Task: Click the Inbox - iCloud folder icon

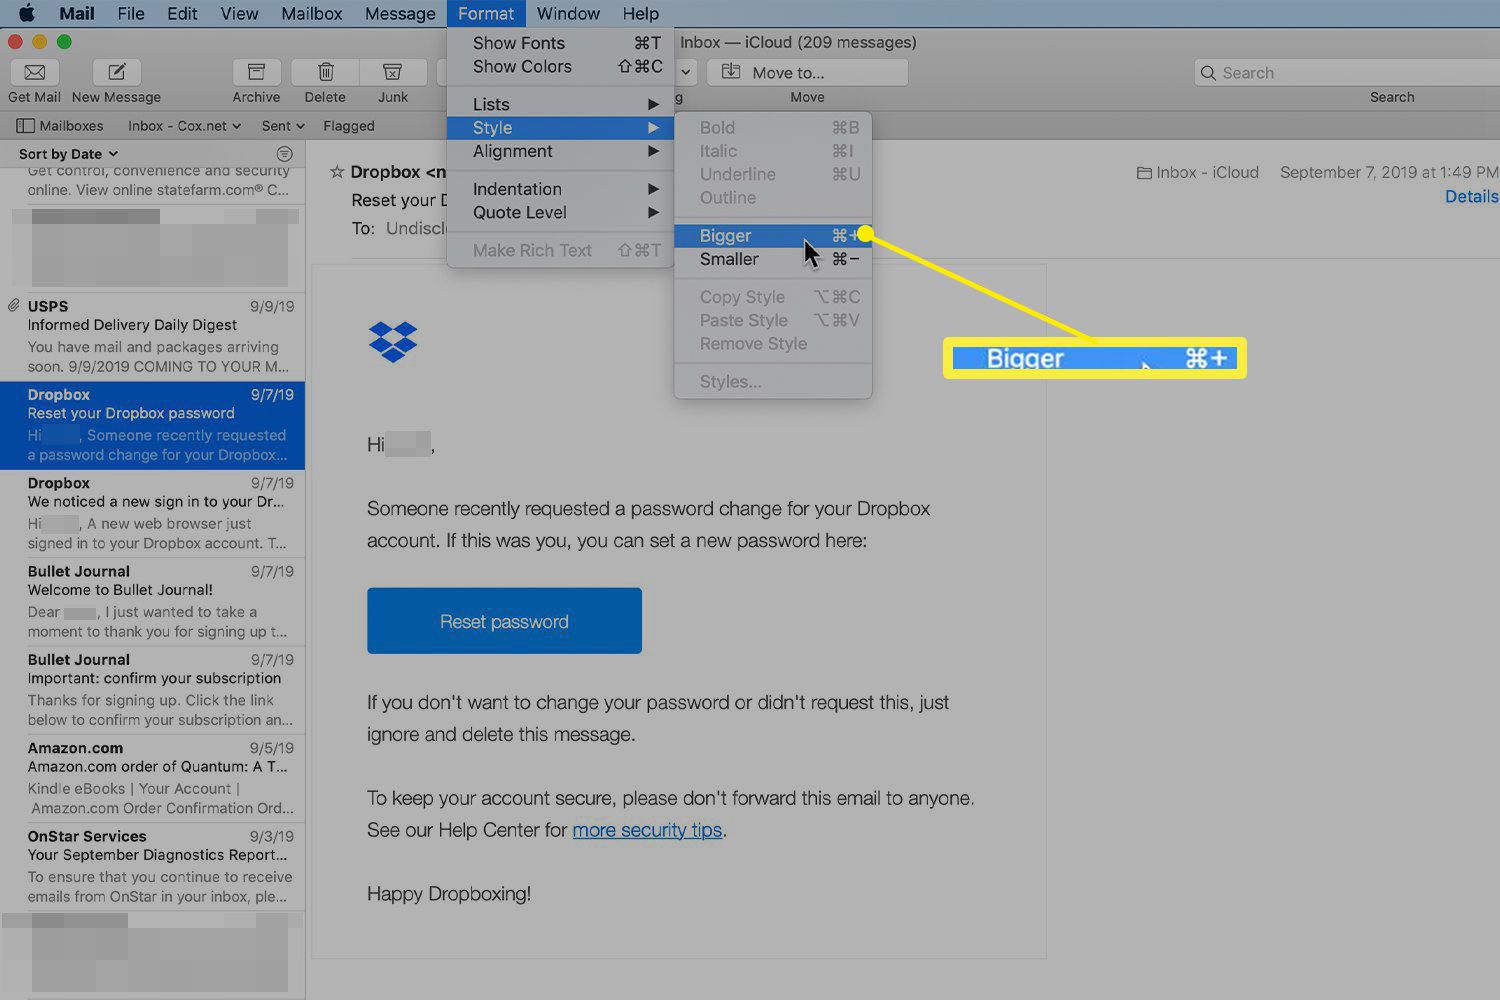Action: click(x=1144, y=173)
